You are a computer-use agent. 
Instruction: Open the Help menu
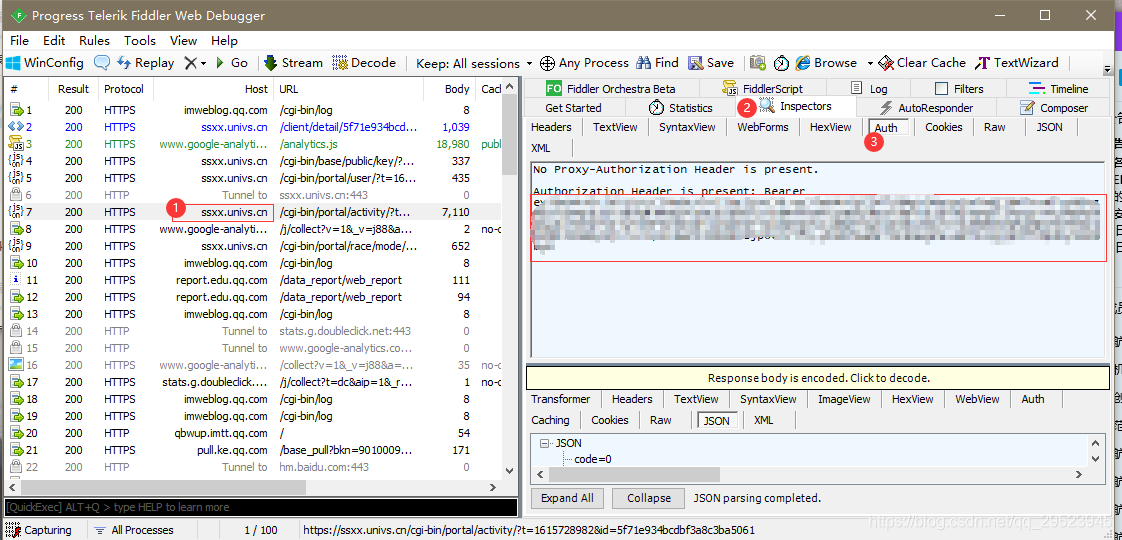224,41
